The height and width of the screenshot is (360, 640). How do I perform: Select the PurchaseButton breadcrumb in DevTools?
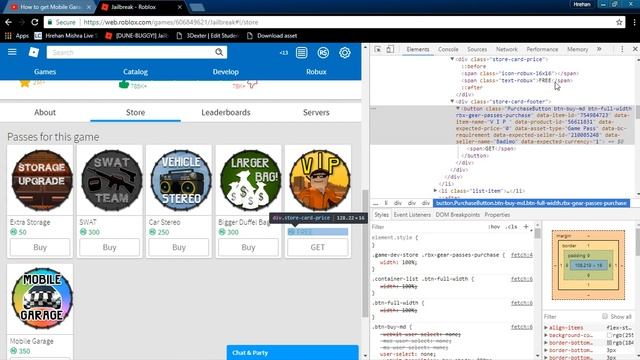tap(531, 203)
